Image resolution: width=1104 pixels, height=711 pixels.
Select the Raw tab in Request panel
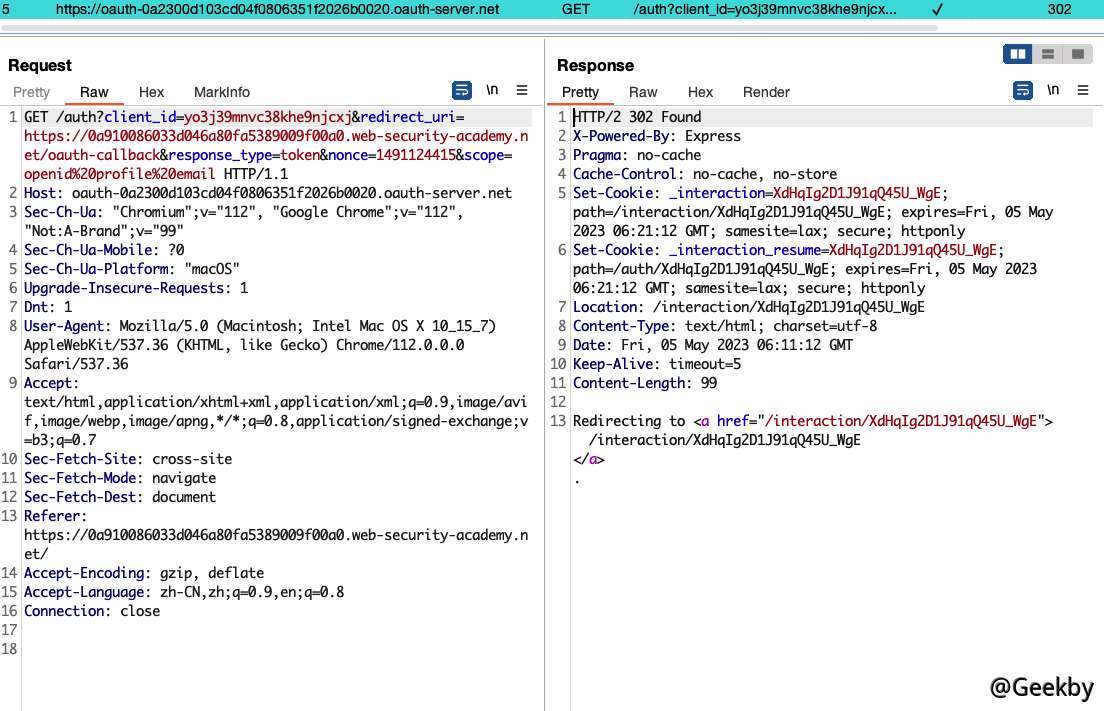(x=94, y=92)
